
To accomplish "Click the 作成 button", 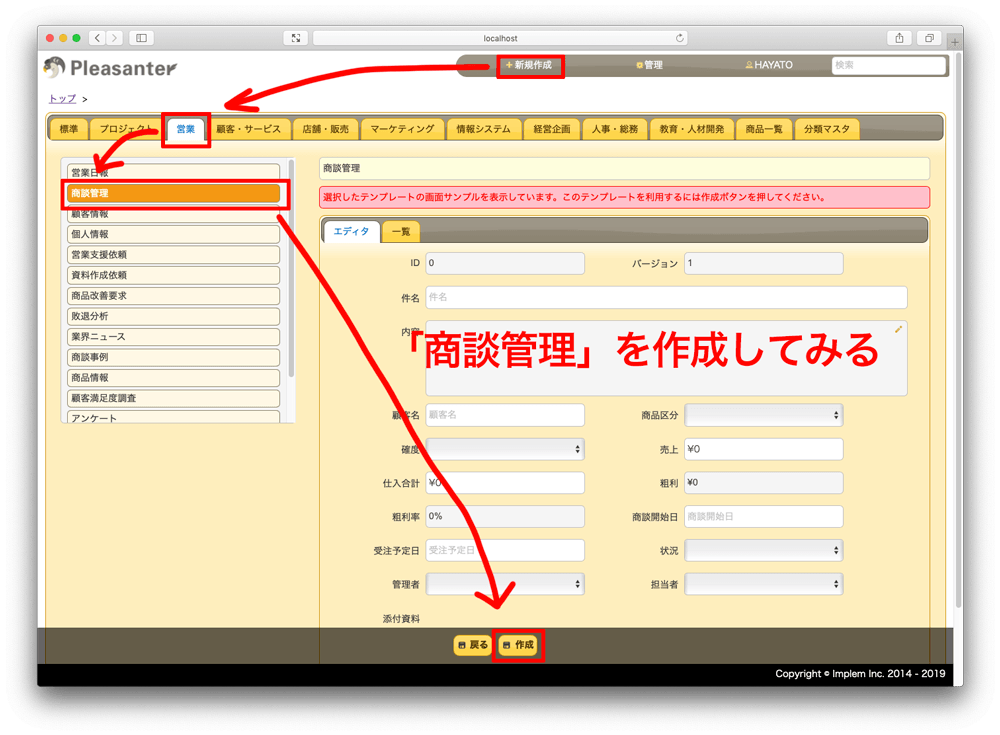I will (518, 645).
